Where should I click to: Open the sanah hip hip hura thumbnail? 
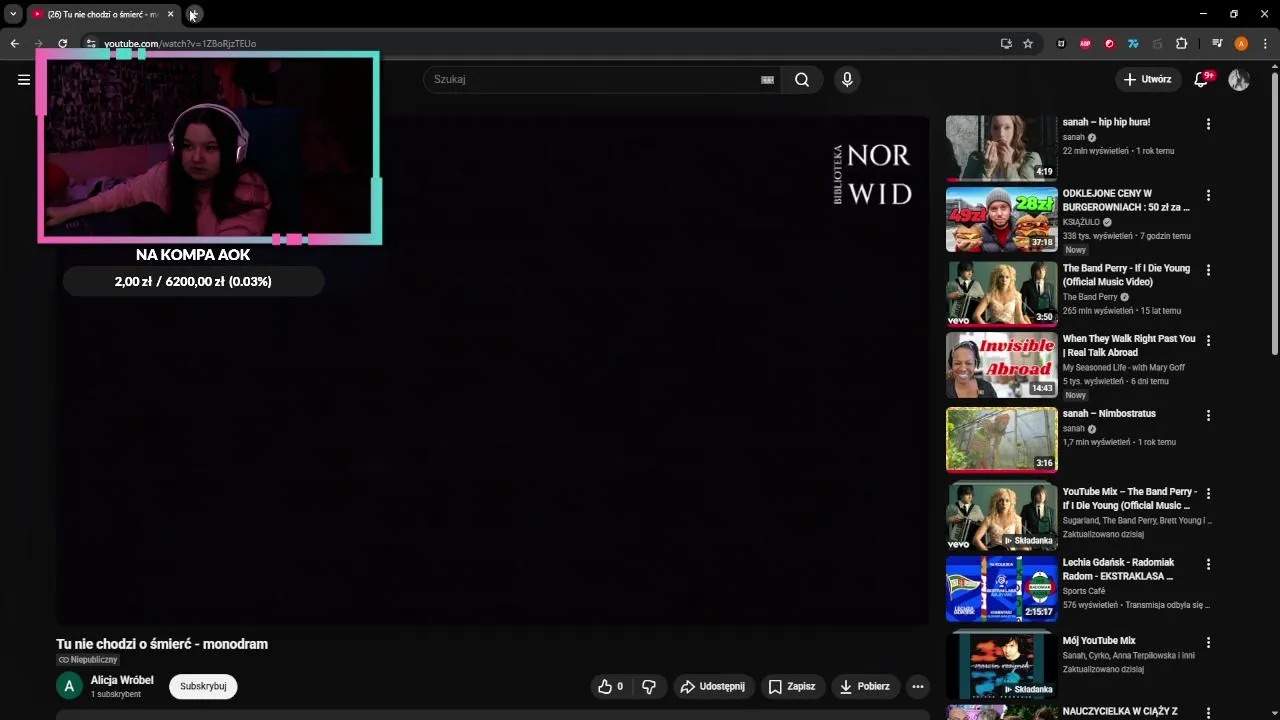click(x=1001, y=147)
